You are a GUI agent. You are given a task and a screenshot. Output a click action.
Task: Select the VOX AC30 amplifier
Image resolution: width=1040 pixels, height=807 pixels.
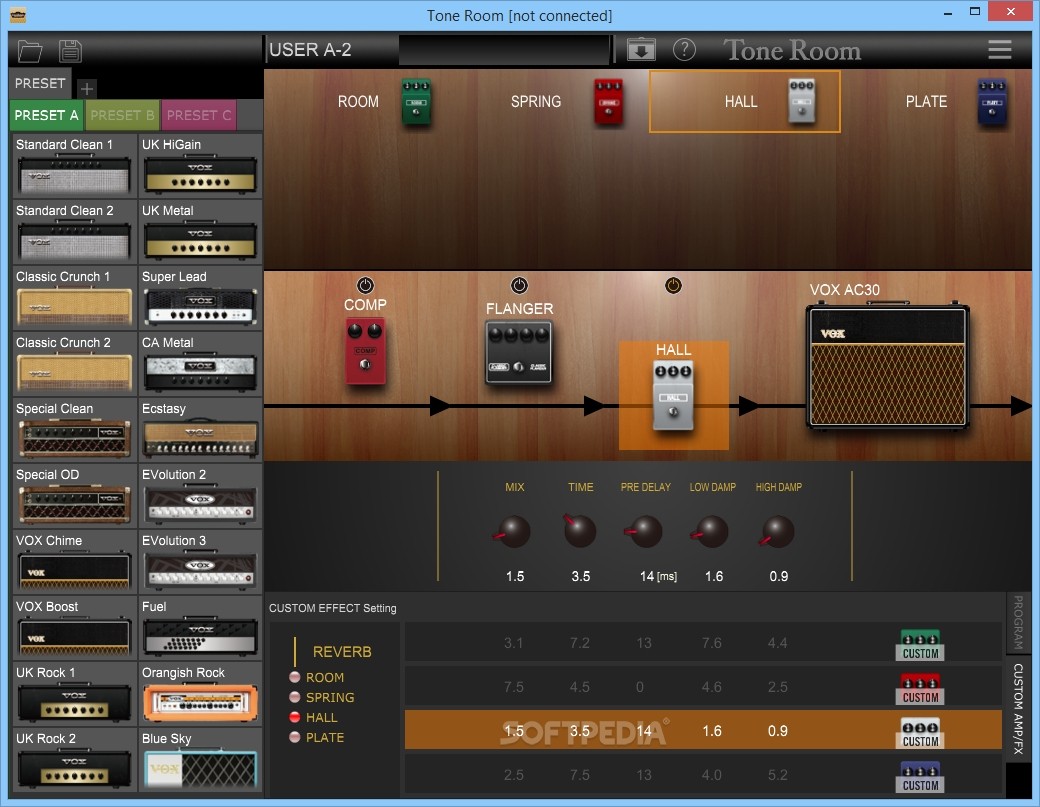[887, 366]
